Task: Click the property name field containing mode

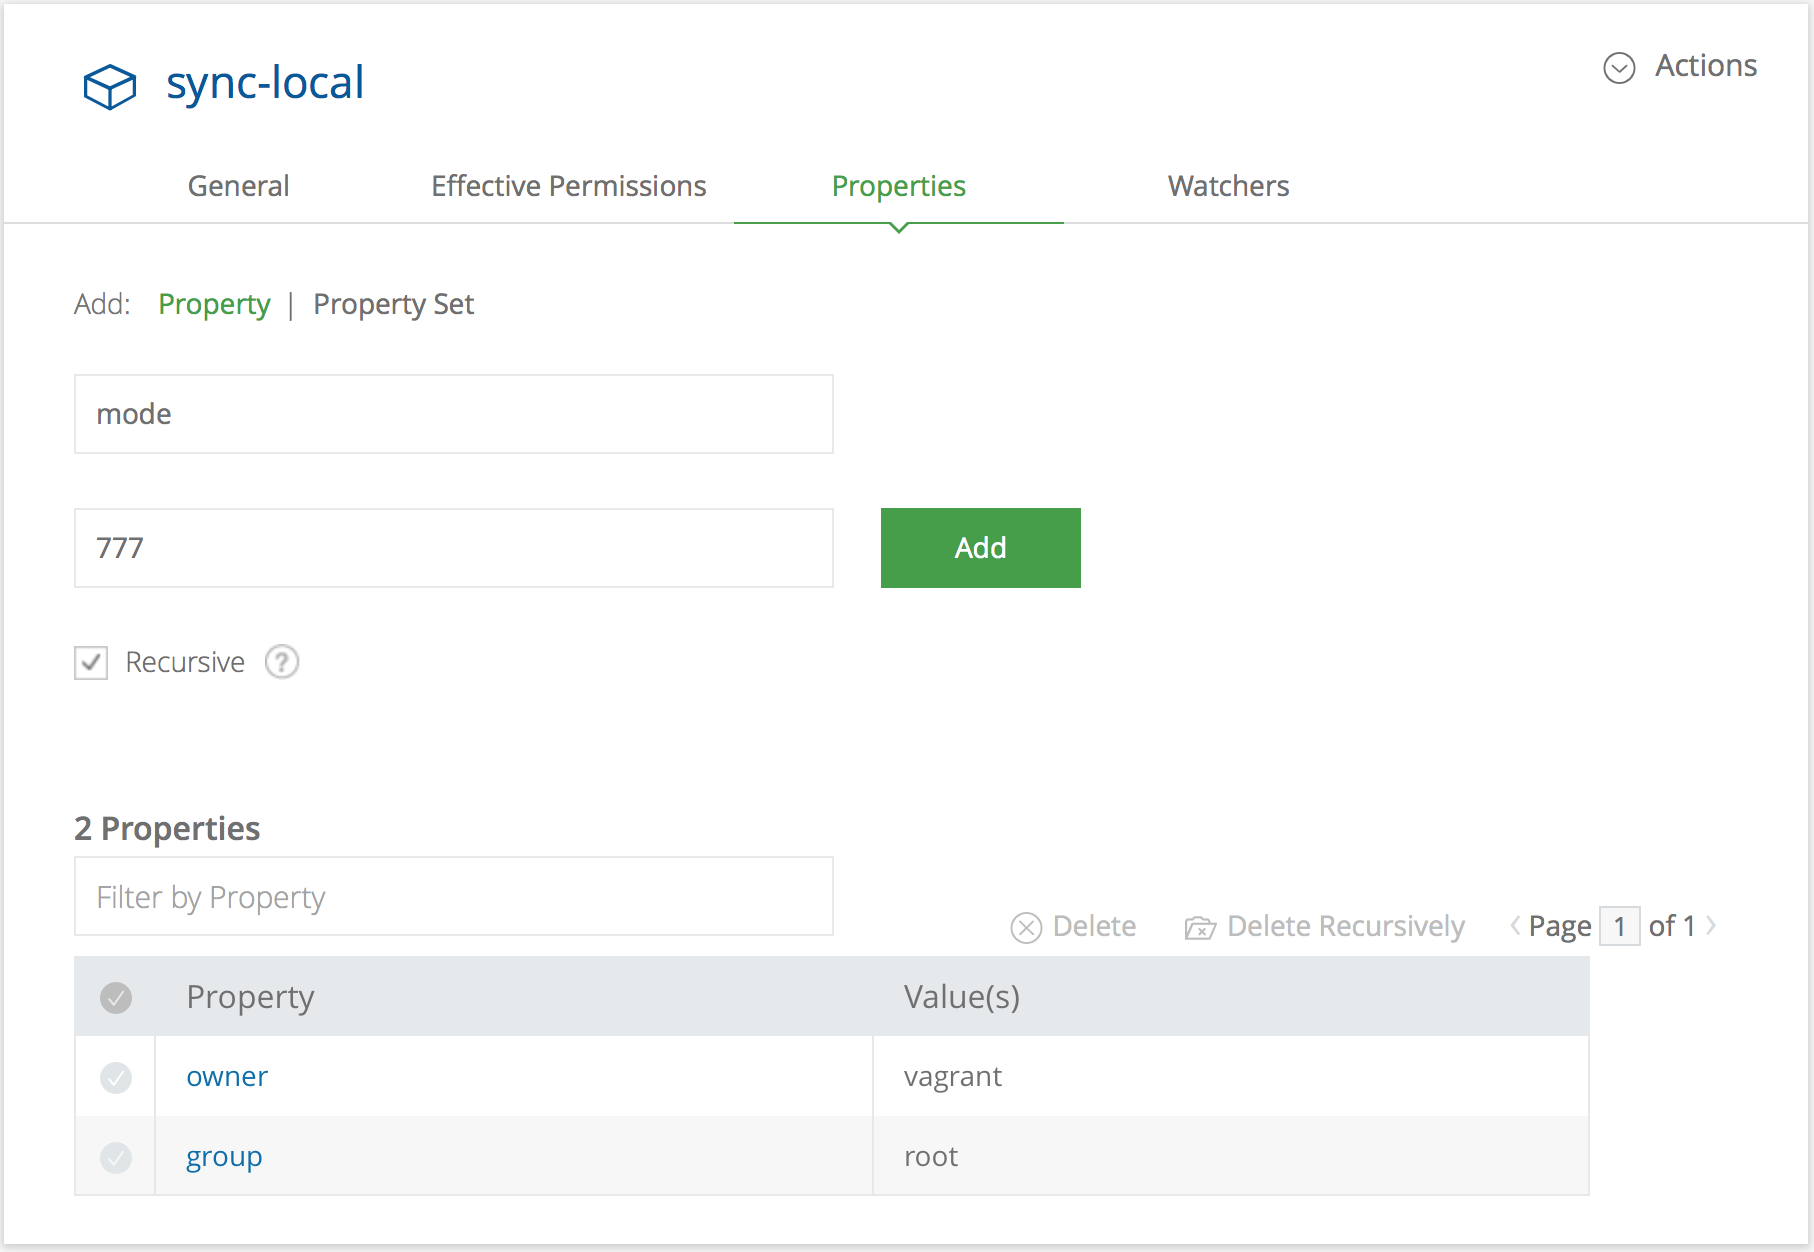Action: [x=454, y=414]
